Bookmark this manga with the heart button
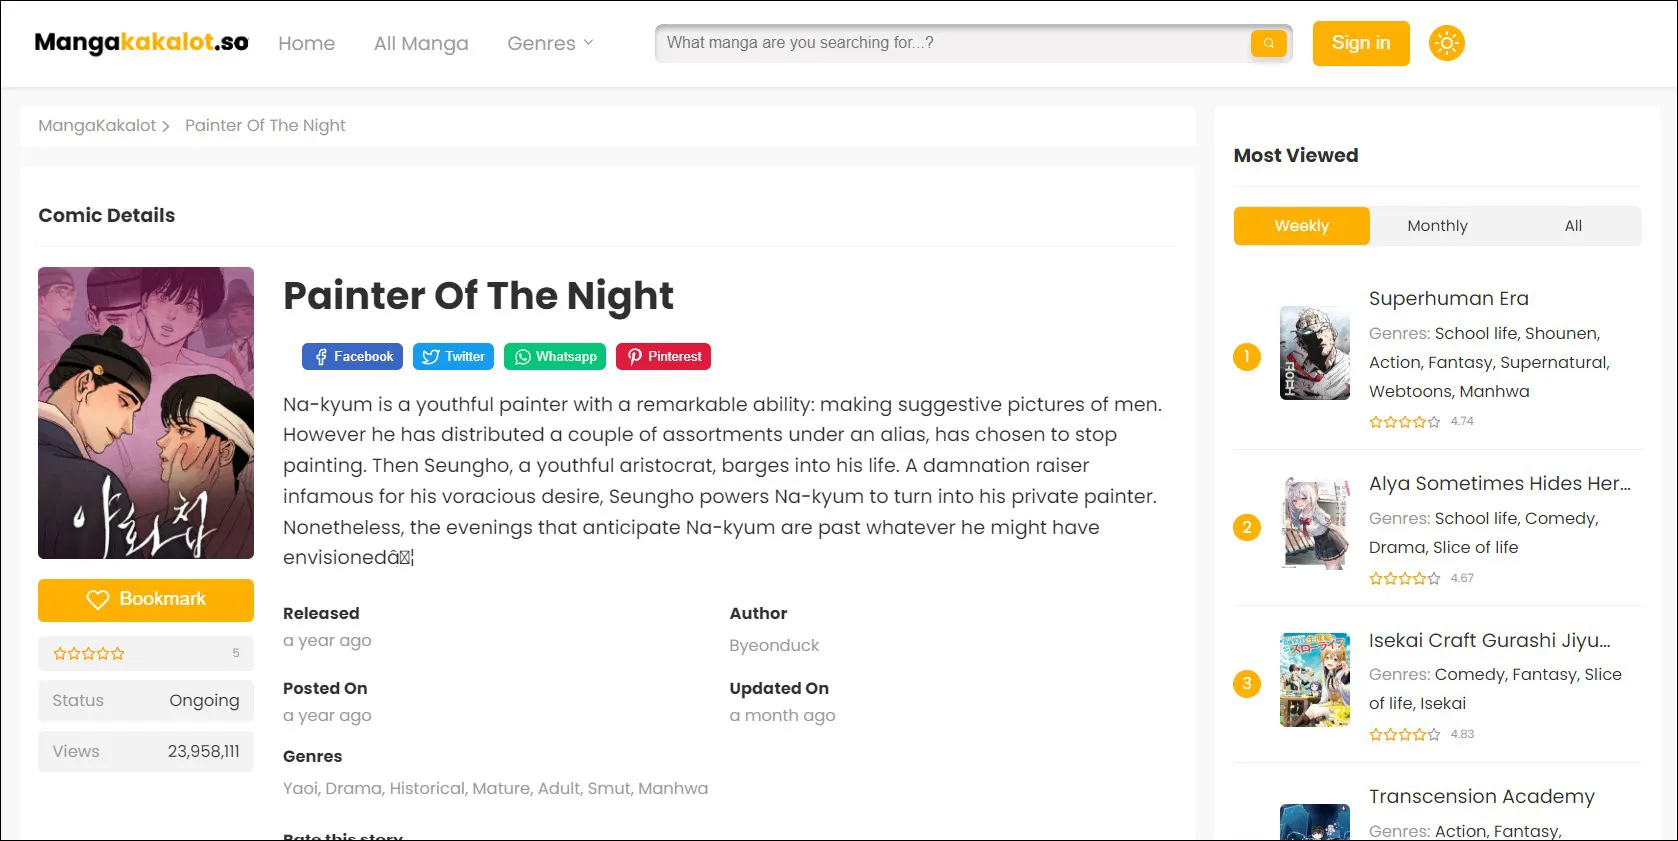Screen dimensions: 1678x841 (x=146, y=599)
